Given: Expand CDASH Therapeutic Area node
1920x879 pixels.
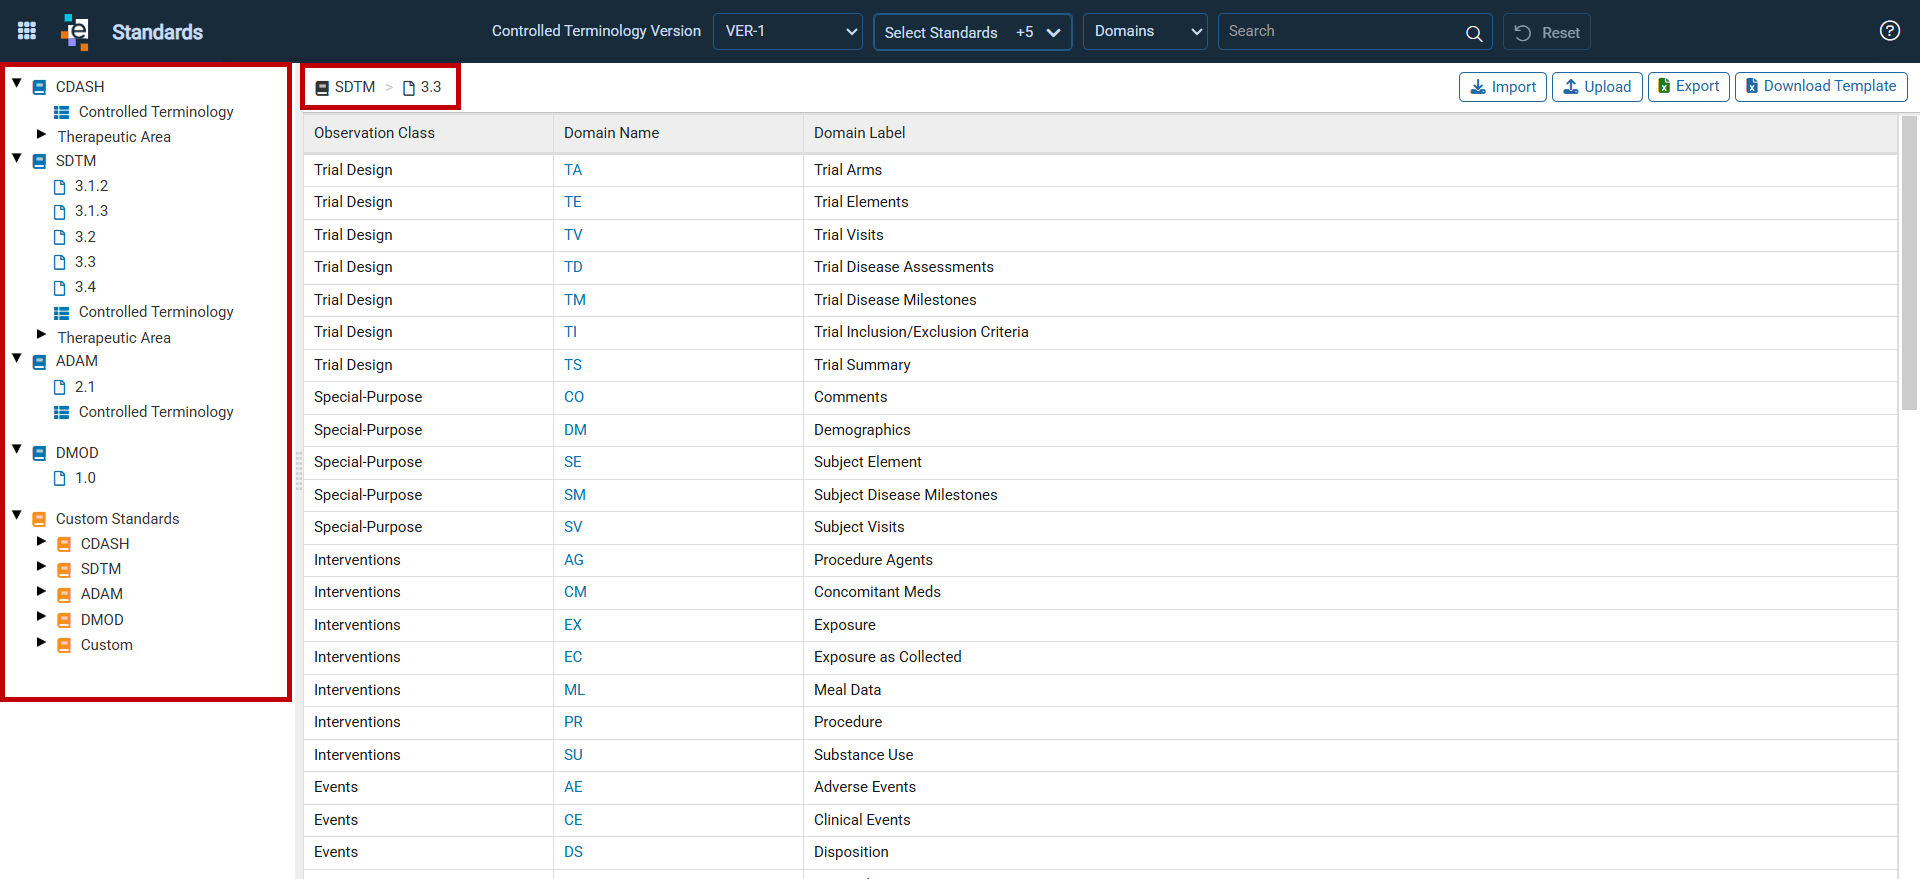Looking at the screenshot, I should 41,134.
